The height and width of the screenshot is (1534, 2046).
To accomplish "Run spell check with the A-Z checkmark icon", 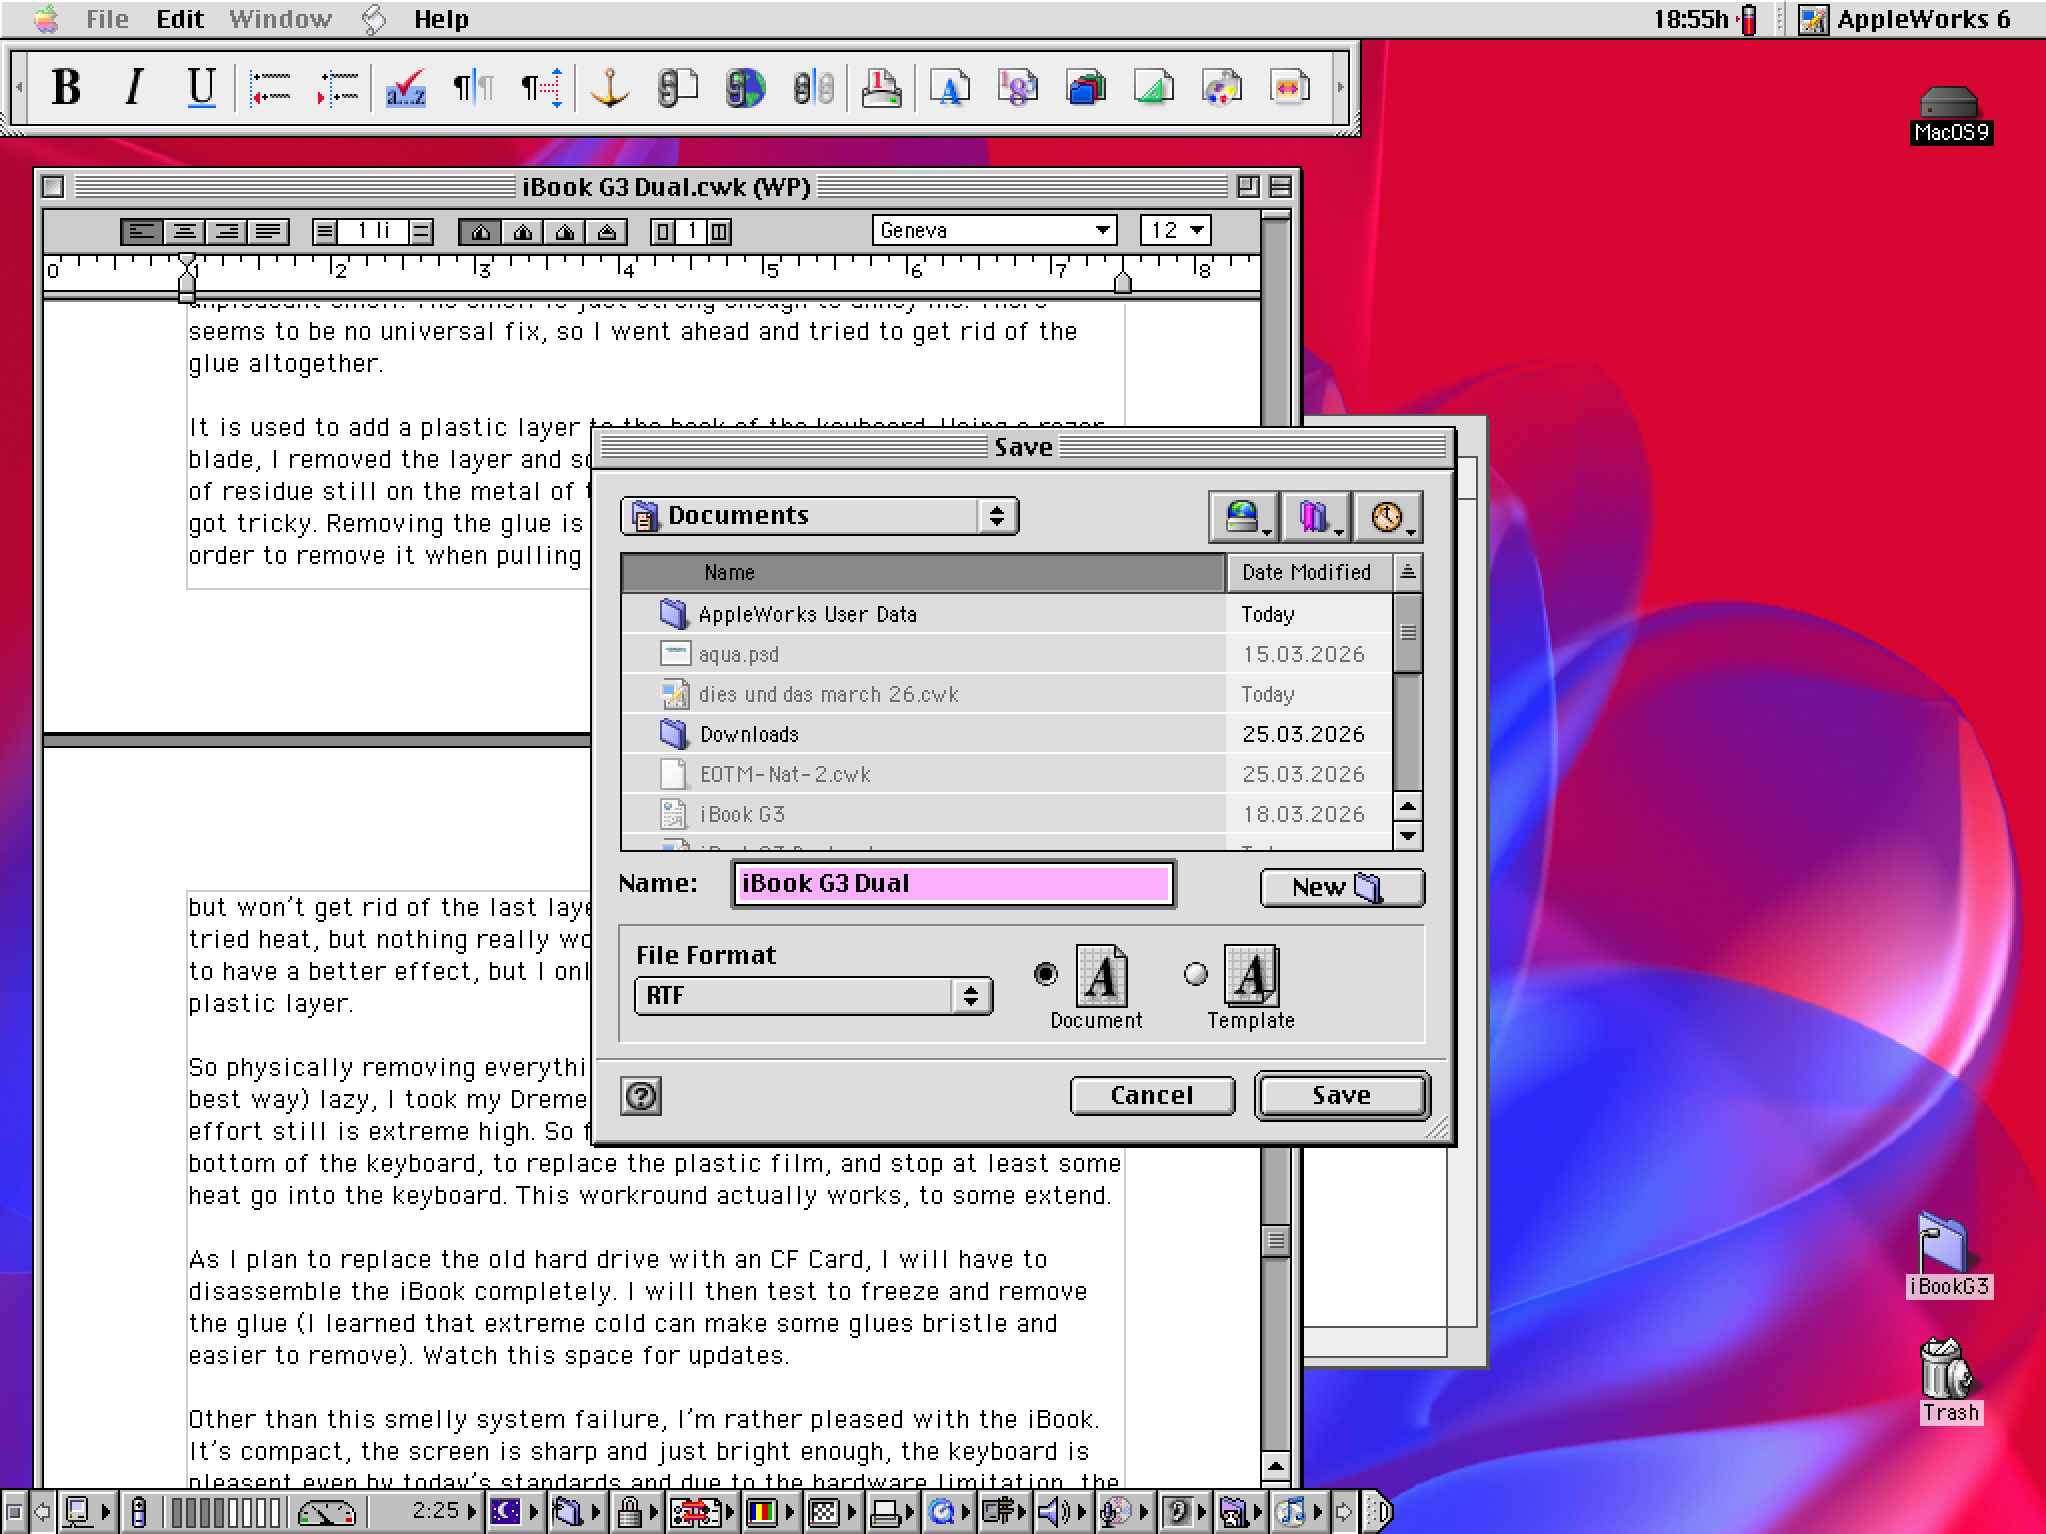I will point(404,88).
